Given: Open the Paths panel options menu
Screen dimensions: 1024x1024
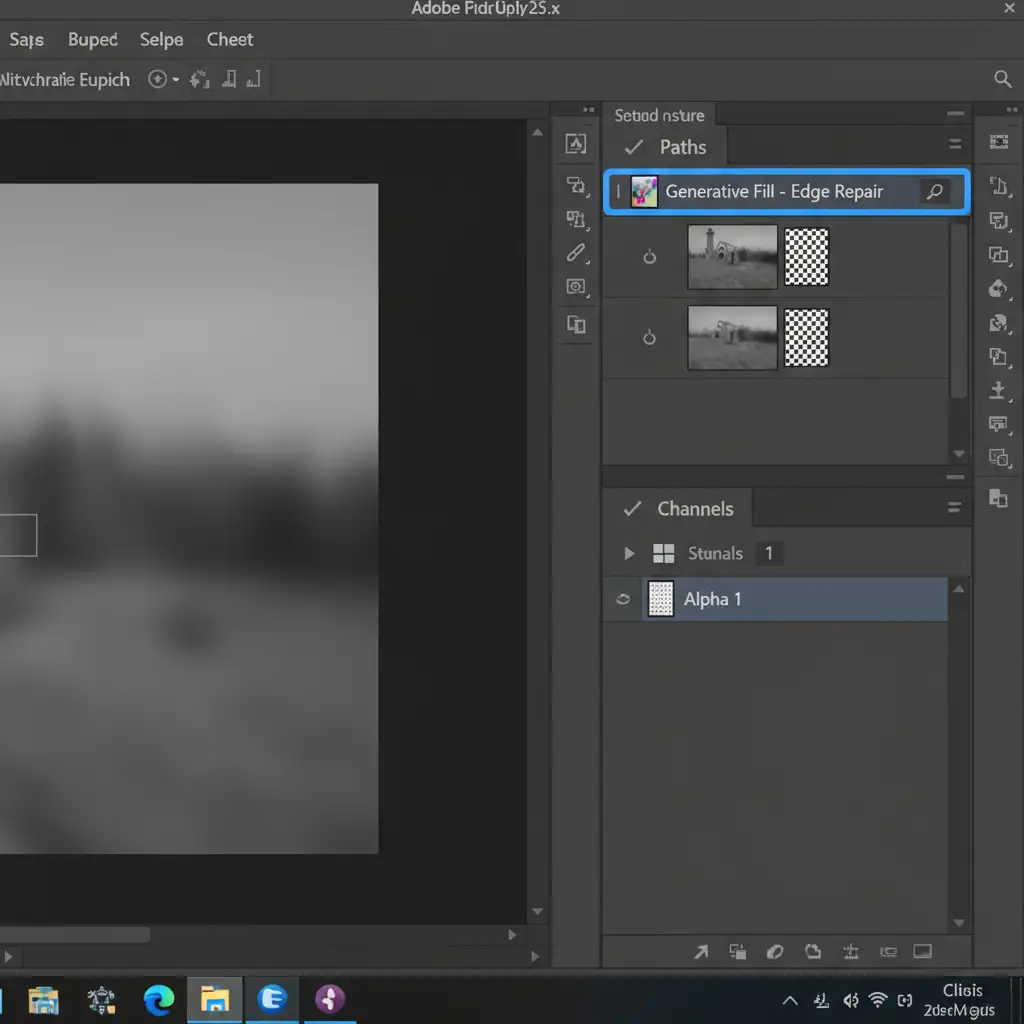Looking at the screenshot, I should pos(954,145).
